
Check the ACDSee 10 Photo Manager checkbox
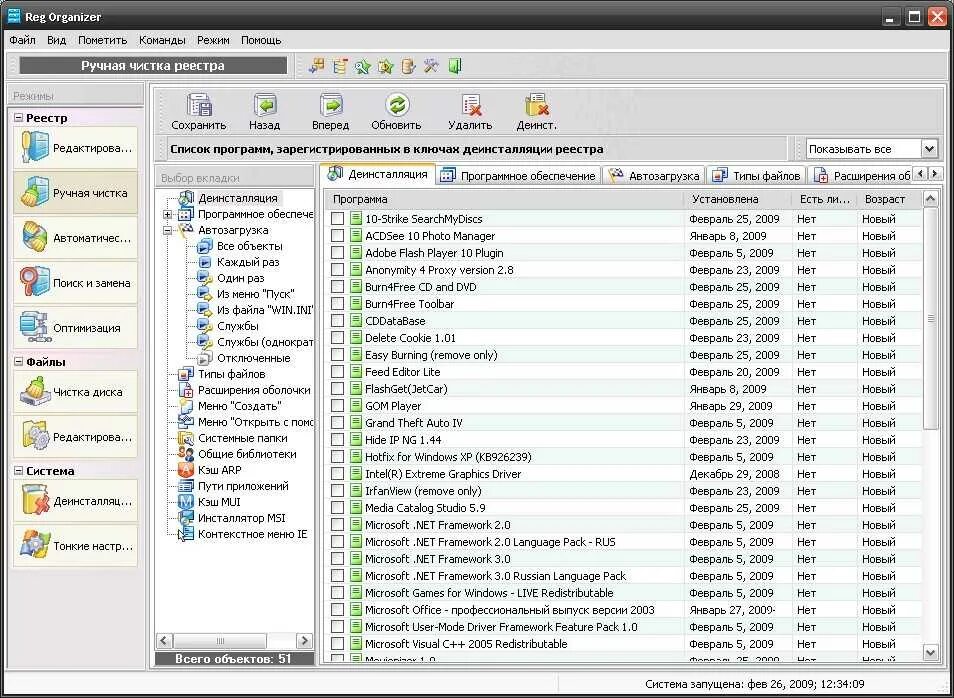point(338,236)
